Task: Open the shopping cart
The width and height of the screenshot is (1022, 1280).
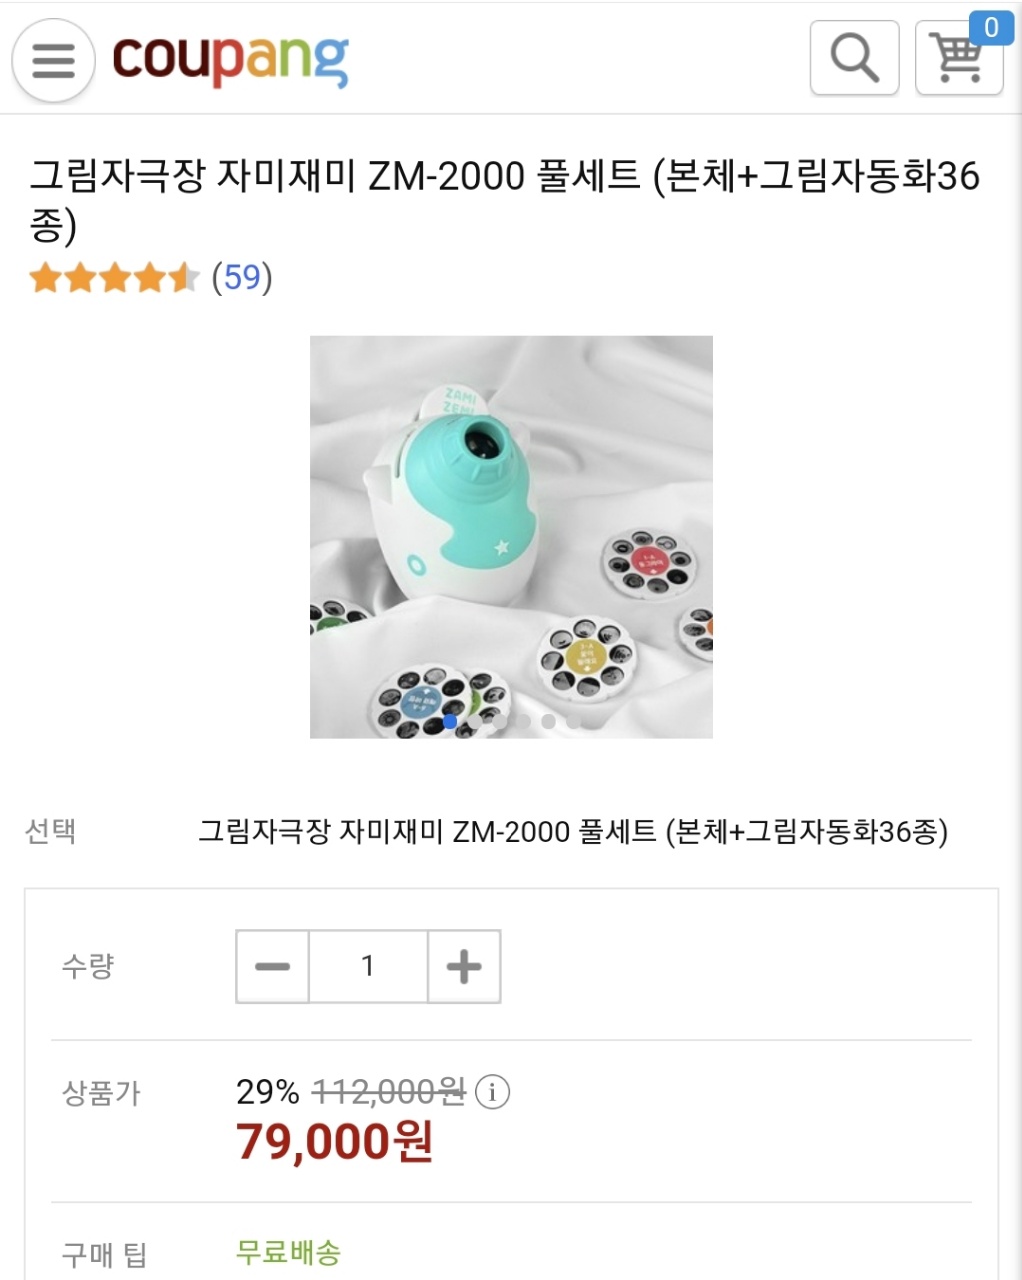Action: [958, 60]
